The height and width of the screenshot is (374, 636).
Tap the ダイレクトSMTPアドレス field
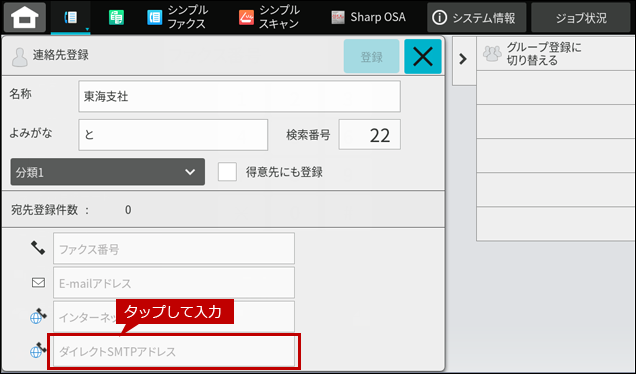tap(174, 351)
